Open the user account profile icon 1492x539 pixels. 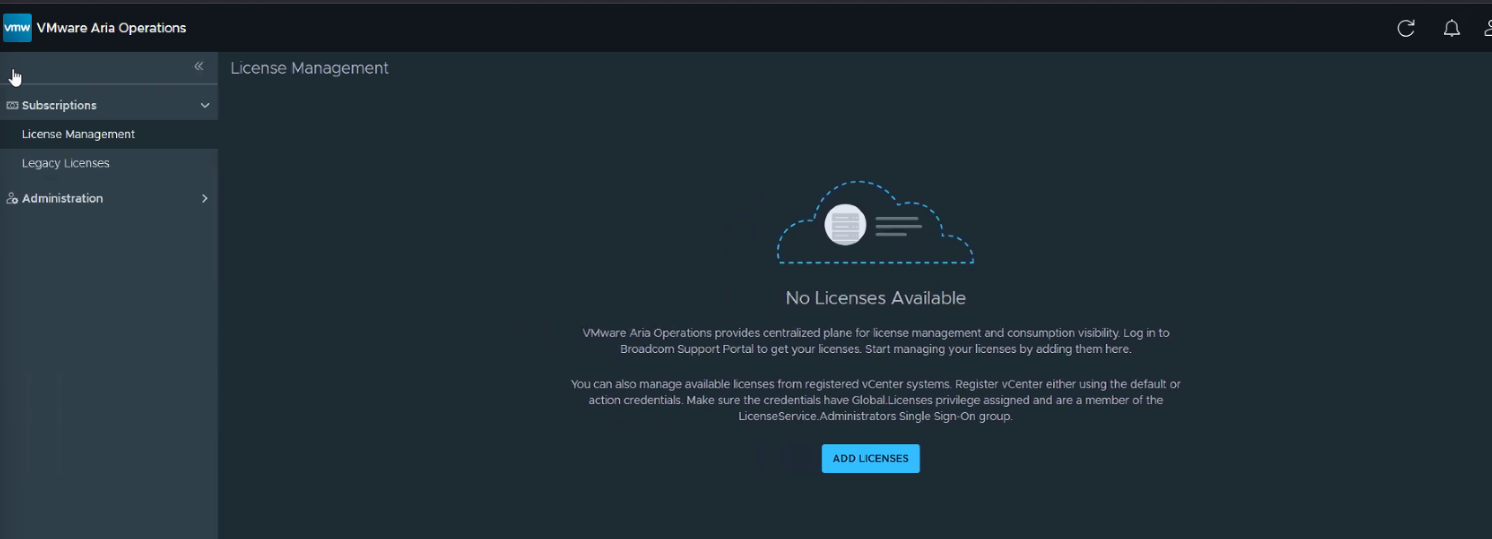[x=1488, y=28]
